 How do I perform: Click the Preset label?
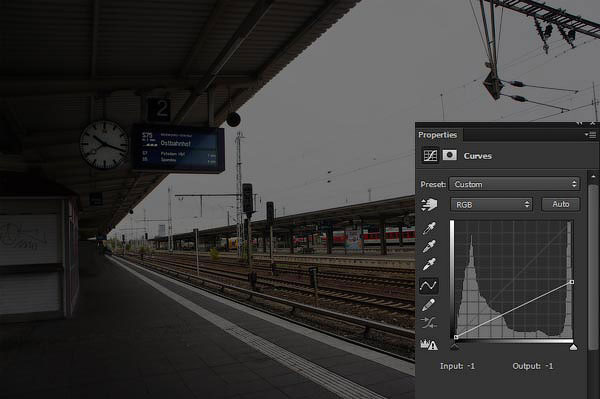pyautogui.click(x=433, y=184)
